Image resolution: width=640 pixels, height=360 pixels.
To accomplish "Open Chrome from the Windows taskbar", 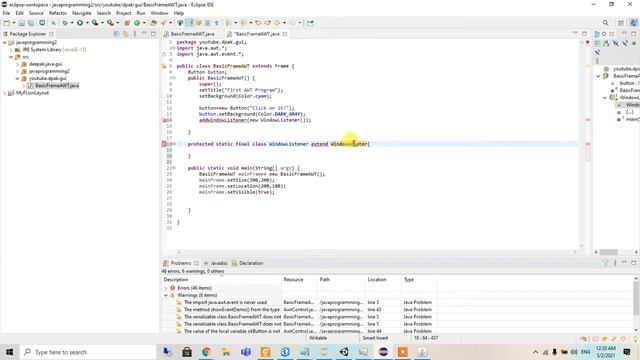I will coord(206,352).
